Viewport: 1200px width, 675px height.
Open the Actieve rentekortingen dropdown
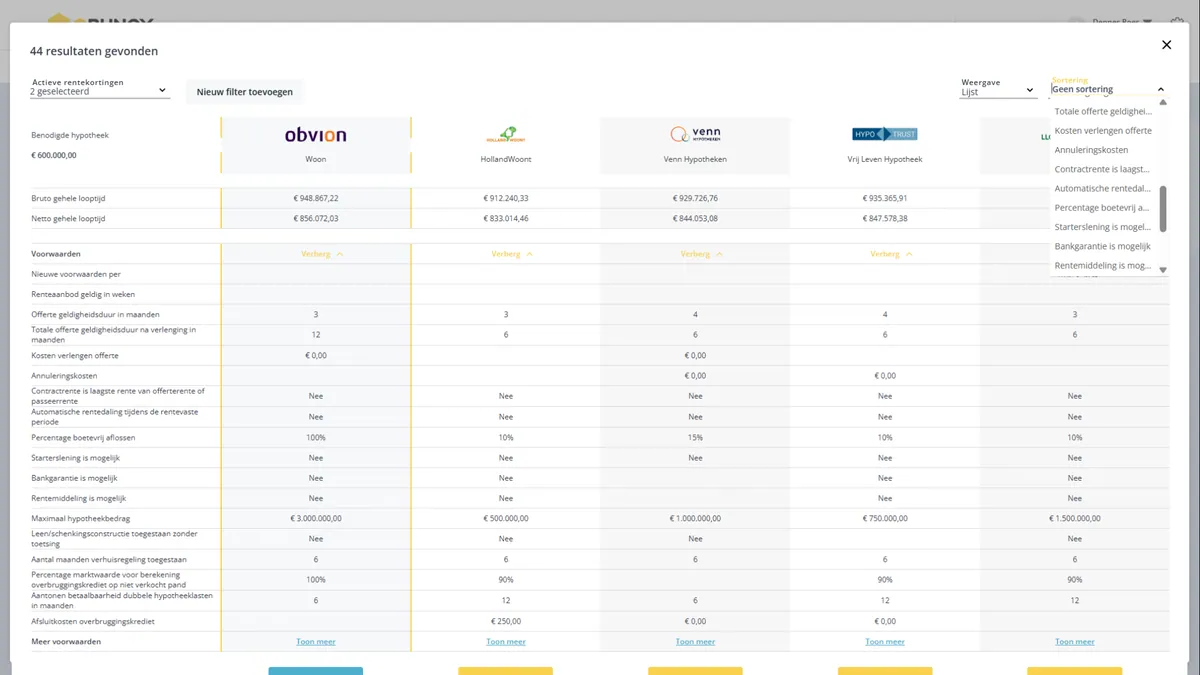pyautogui.click(x=100, y=91)
